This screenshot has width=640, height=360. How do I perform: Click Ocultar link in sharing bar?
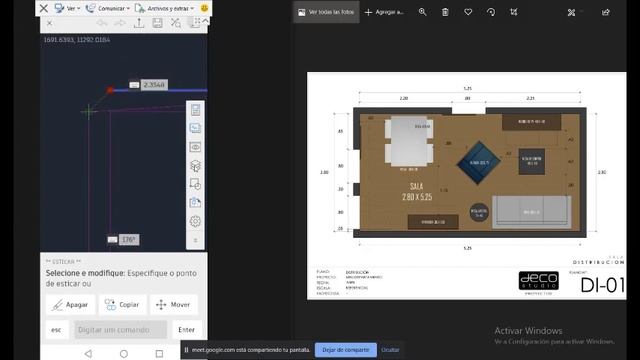tap(390, 350)
